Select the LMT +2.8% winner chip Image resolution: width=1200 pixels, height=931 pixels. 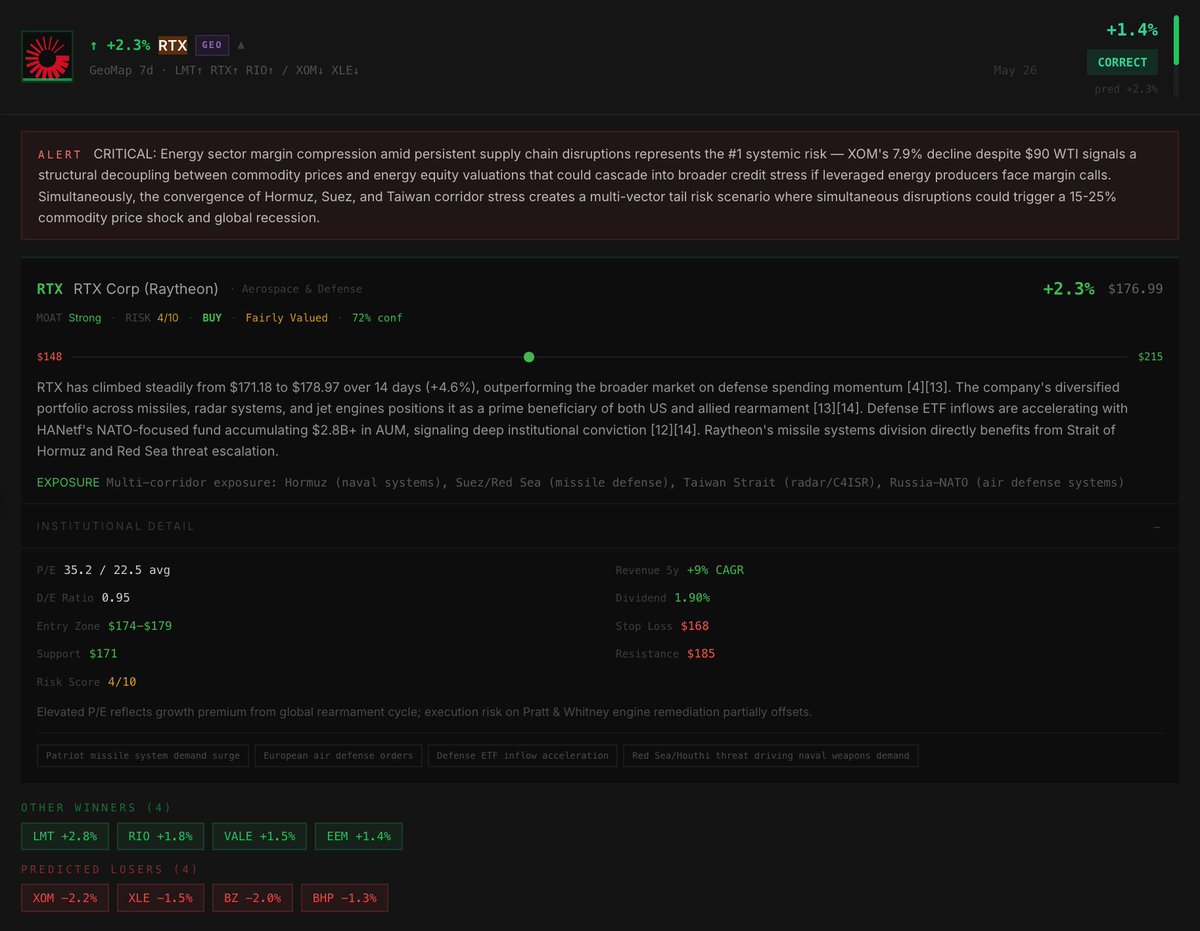click(x=64, y=836)
